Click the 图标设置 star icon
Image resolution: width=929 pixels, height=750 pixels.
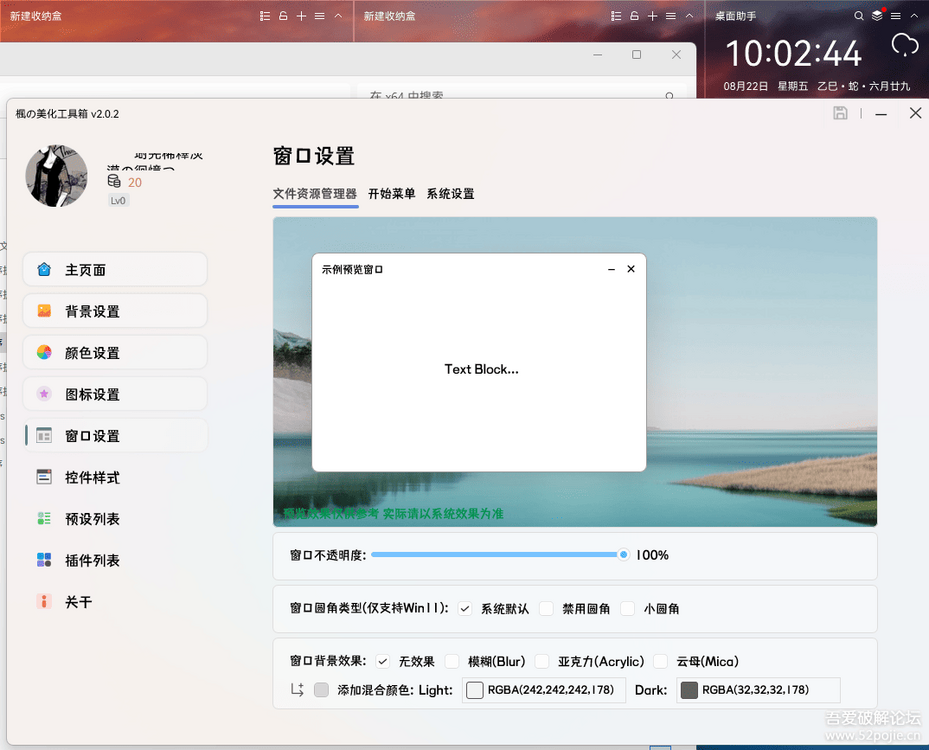coord(44,394)
